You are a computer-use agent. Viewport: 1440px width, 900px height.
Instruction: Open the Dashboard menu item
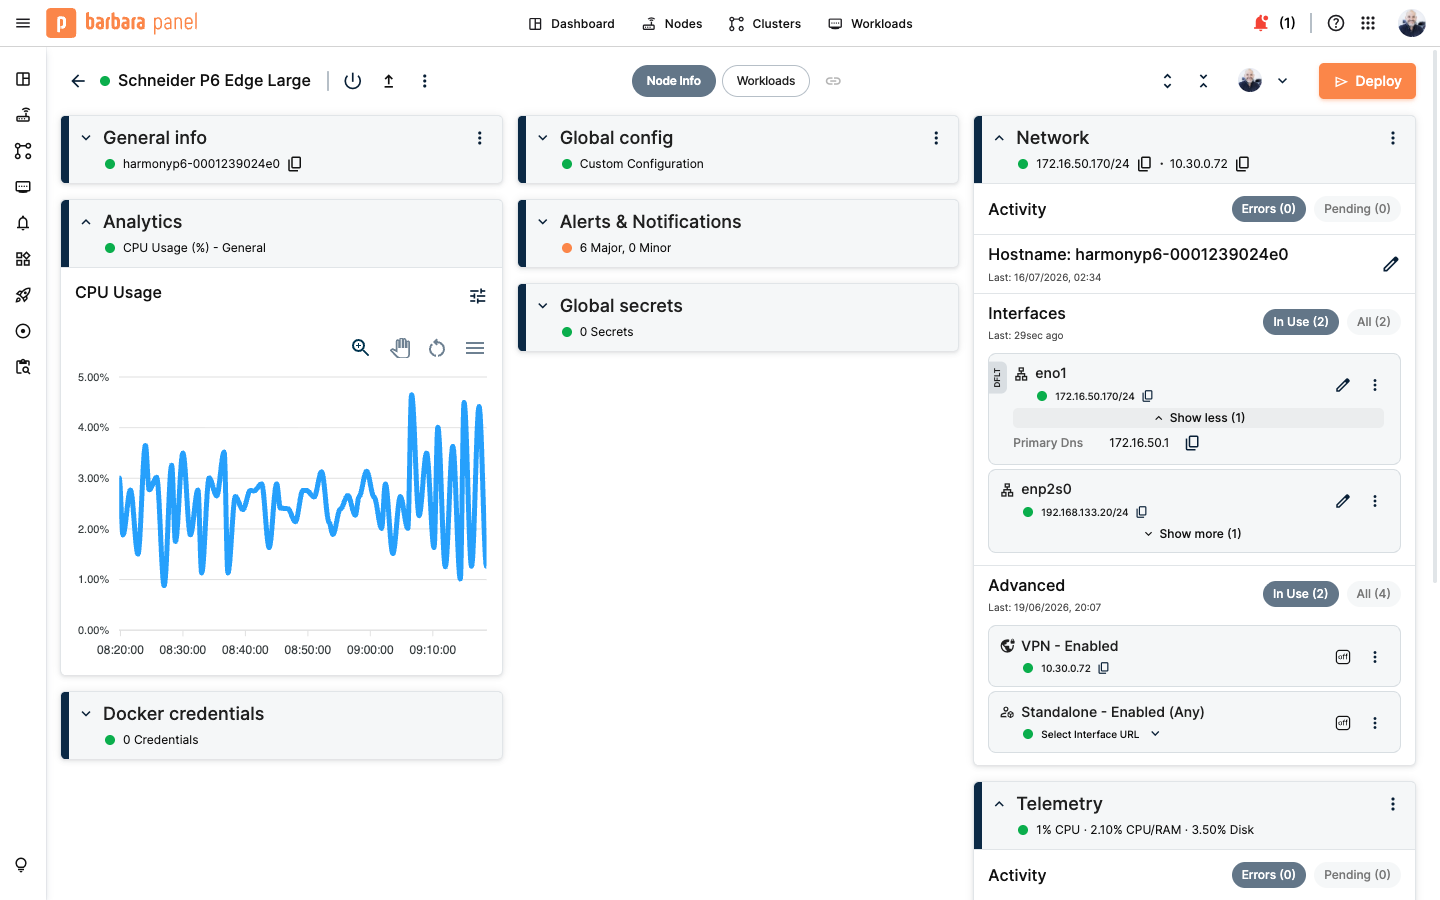tap(572, 23)
